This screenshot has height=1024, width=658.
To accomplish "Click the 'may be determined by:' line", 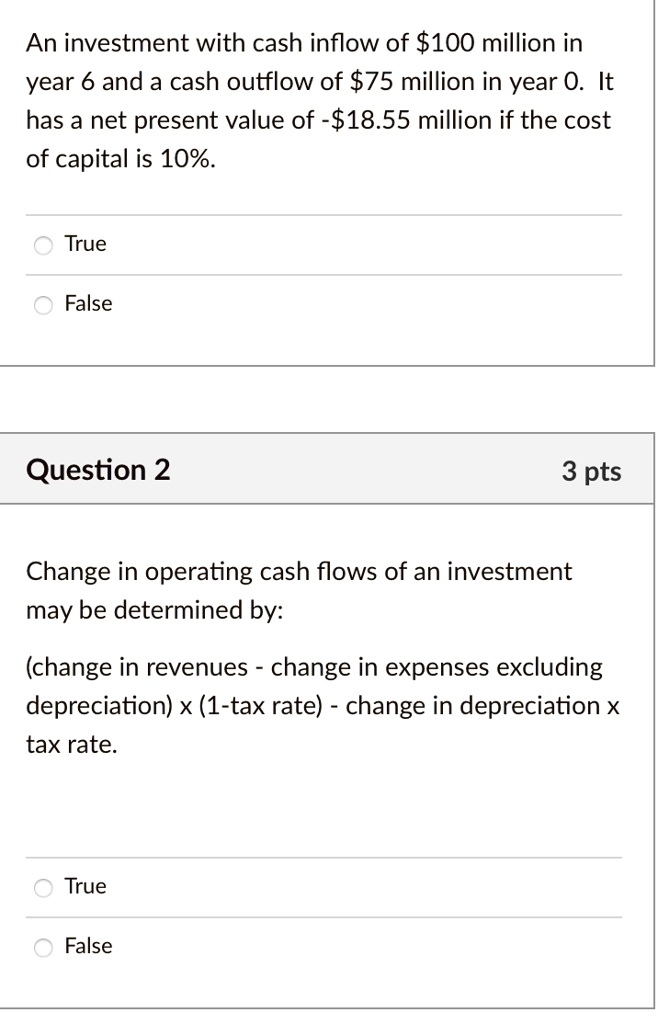I will pyautogui.click(x=155, y=611).
